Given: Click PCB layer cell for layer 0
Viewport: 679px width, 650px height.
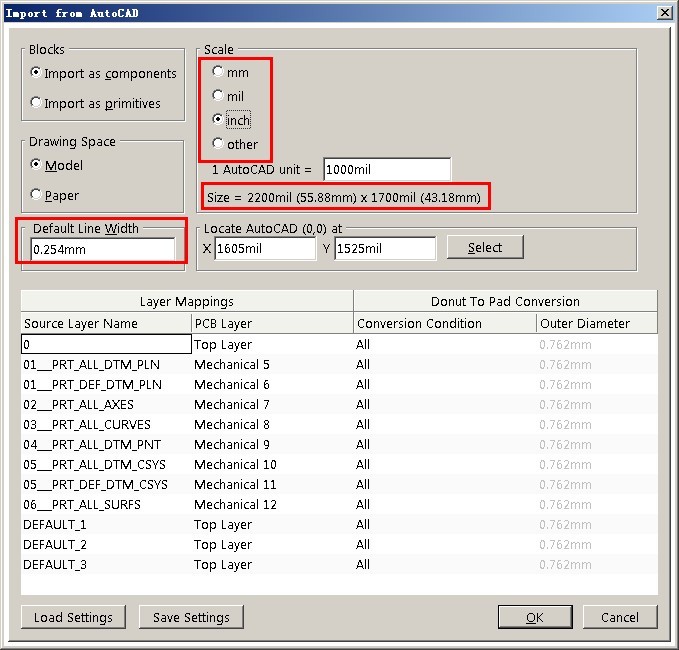Looking at the screenshot, I should click(272, 344).
